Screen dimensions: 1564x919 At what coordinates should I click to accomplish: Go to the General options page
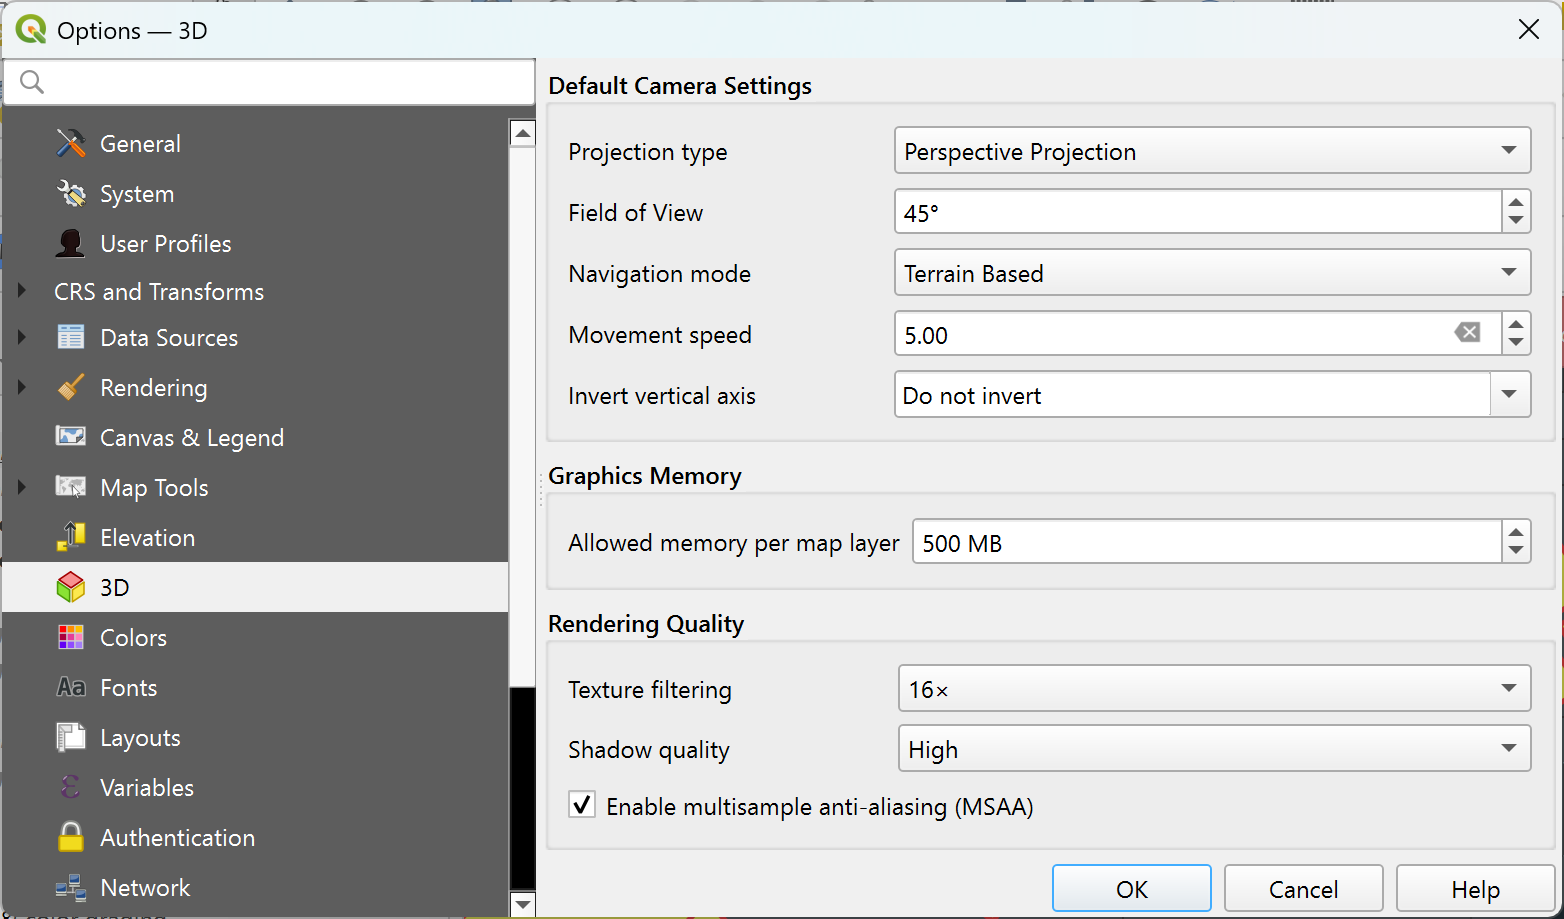255,143
